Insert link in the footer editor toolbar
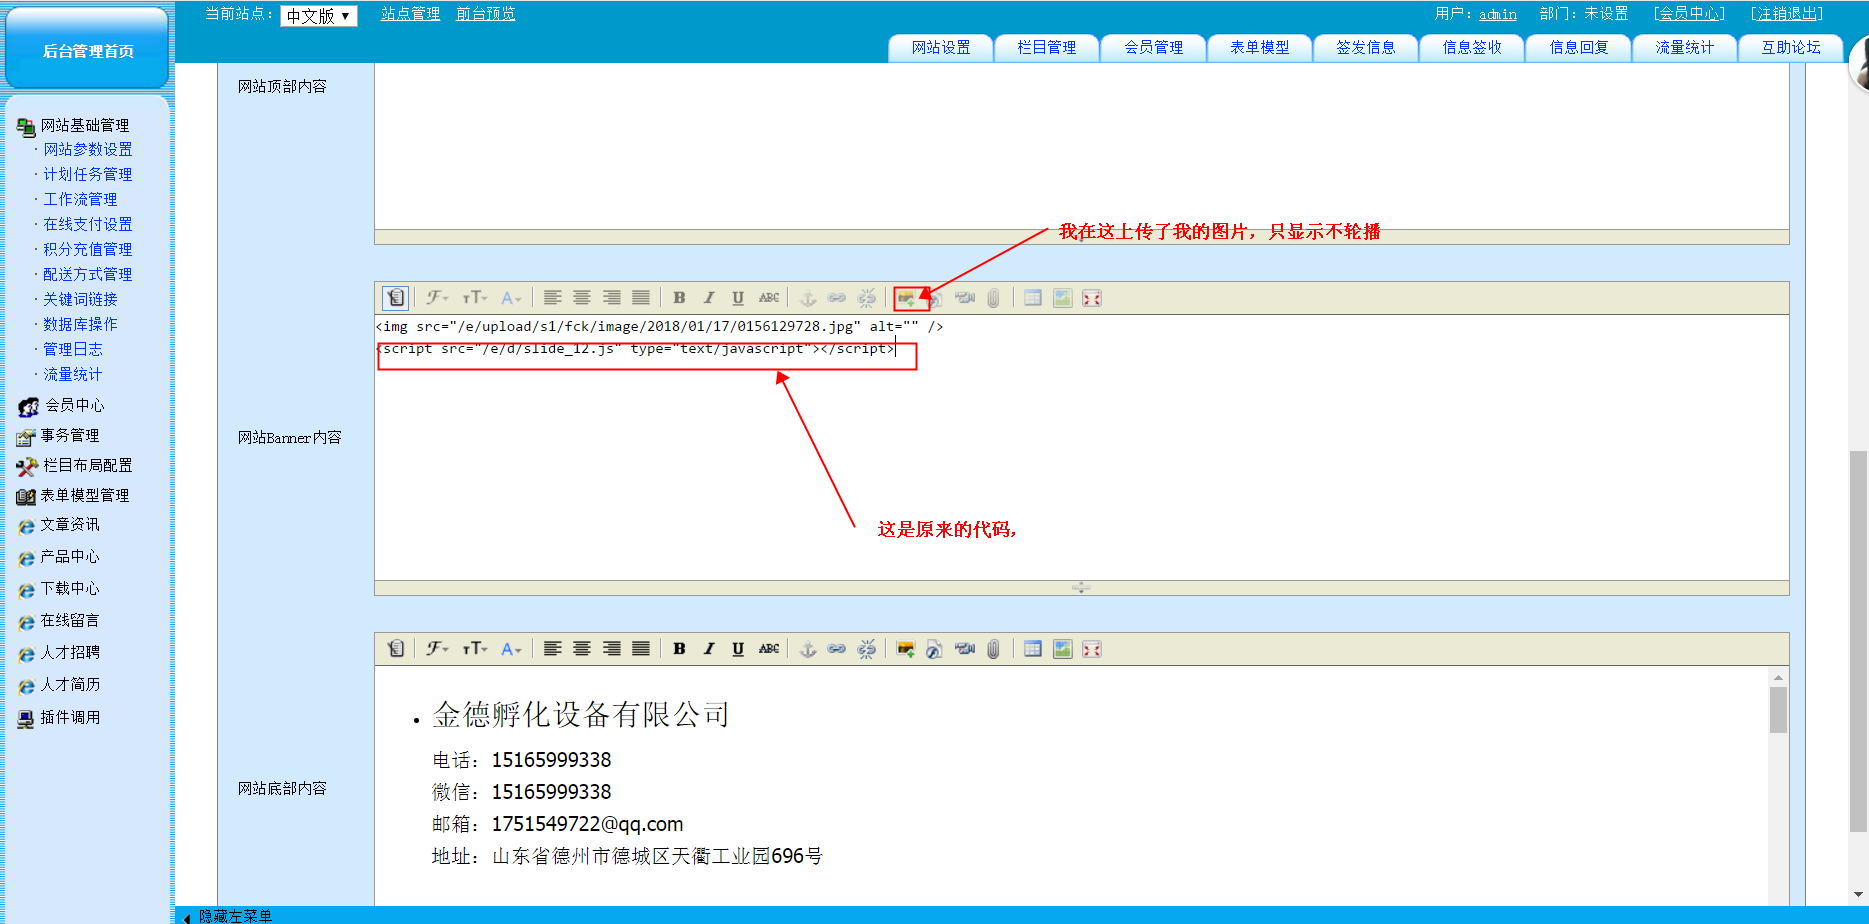 [837, 649]
